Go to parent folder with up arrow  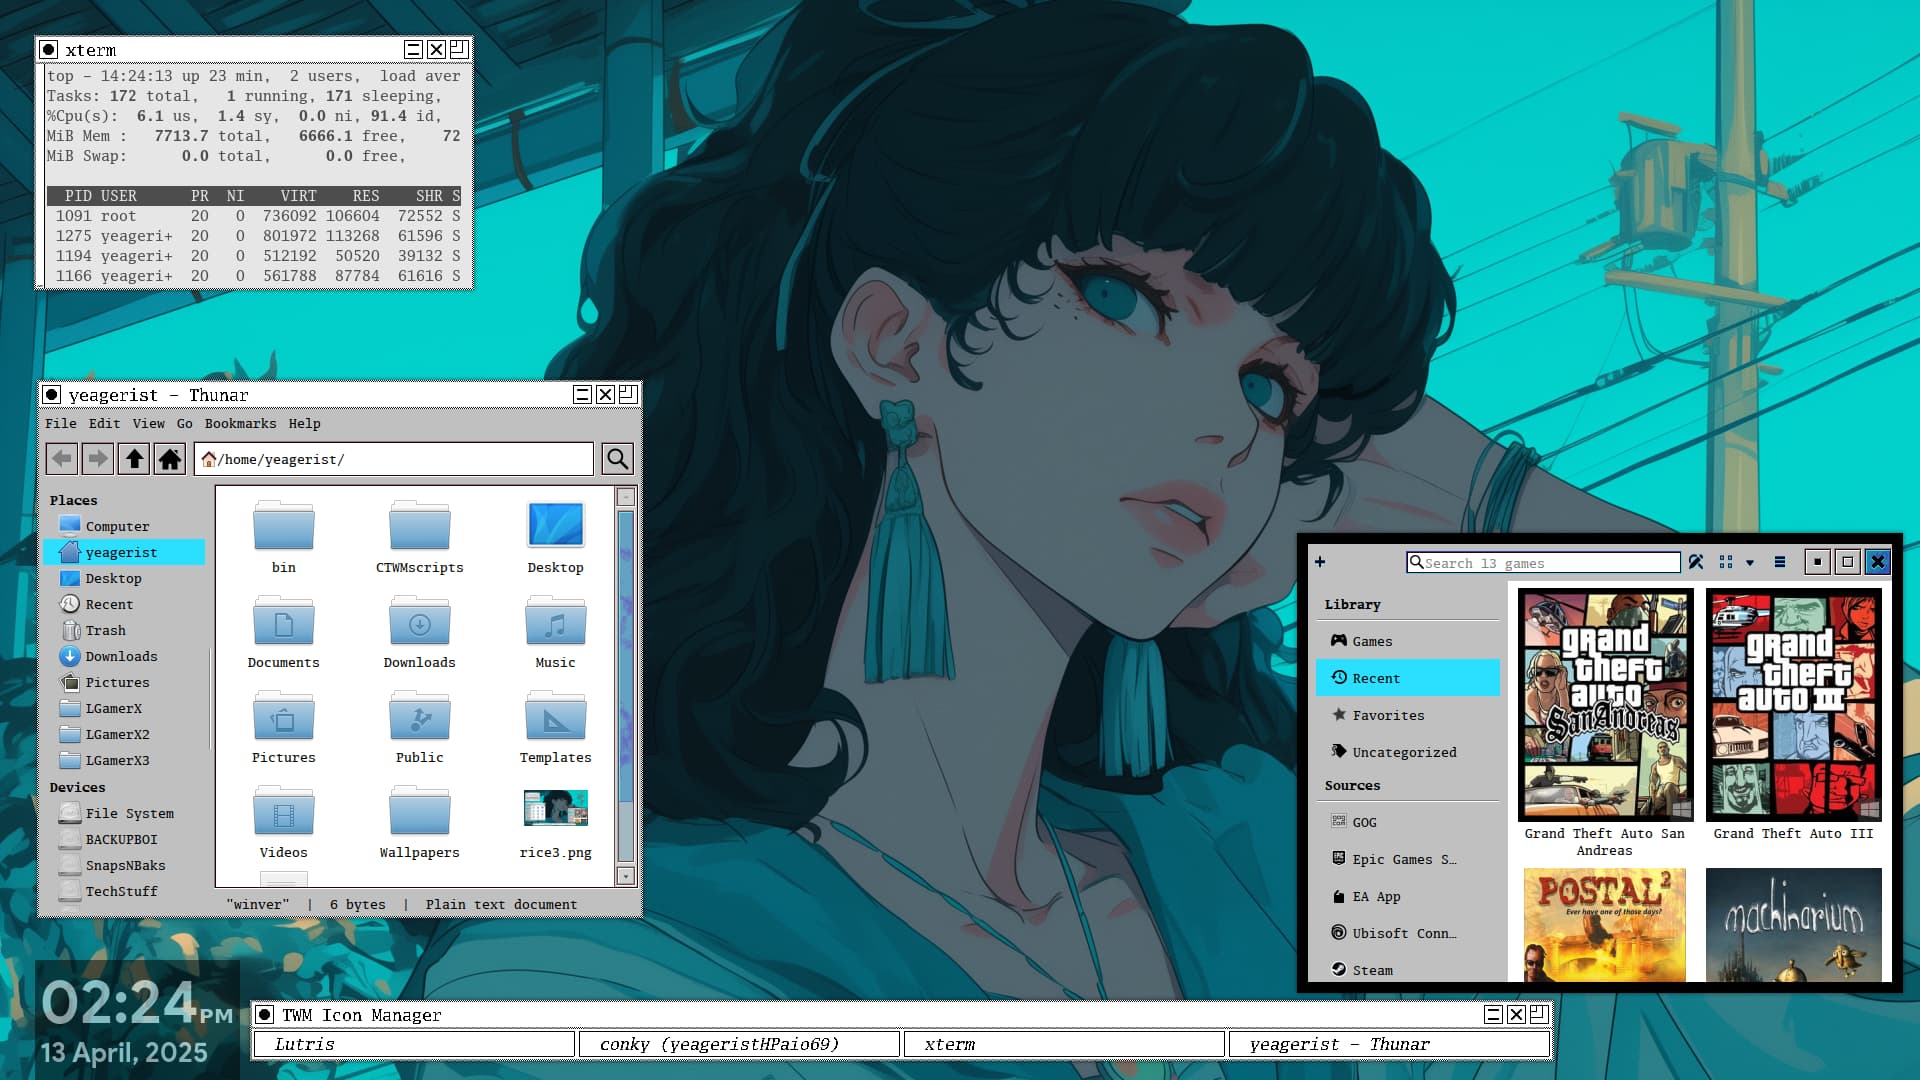coord(134,459)
